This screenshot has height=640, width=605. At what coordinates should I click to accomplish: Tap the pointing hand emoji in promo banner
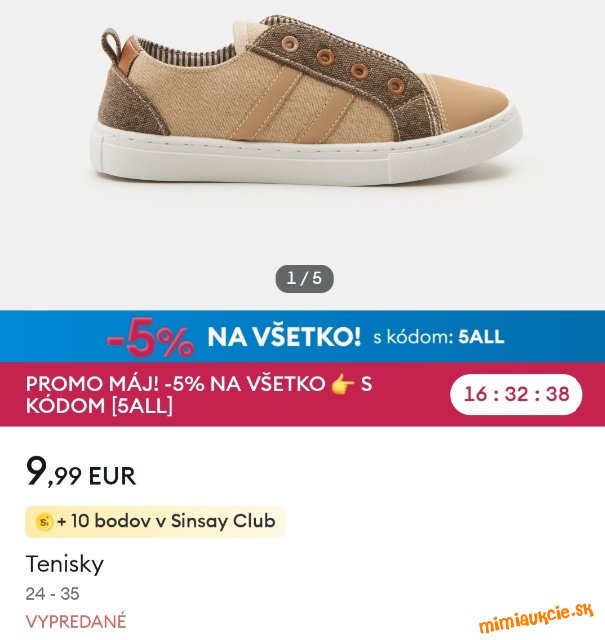342,384
